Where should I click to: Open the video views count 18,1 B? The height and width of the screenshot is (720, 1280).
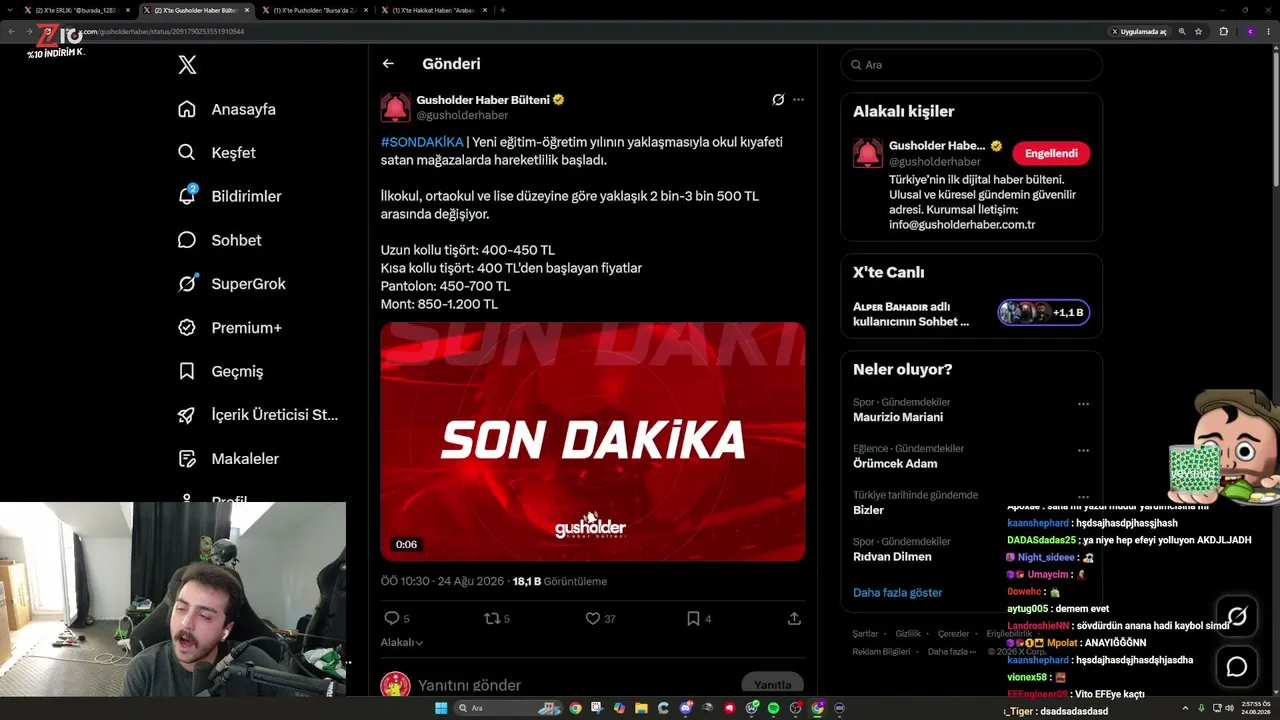pyautogui.click(x=559, y=581)
